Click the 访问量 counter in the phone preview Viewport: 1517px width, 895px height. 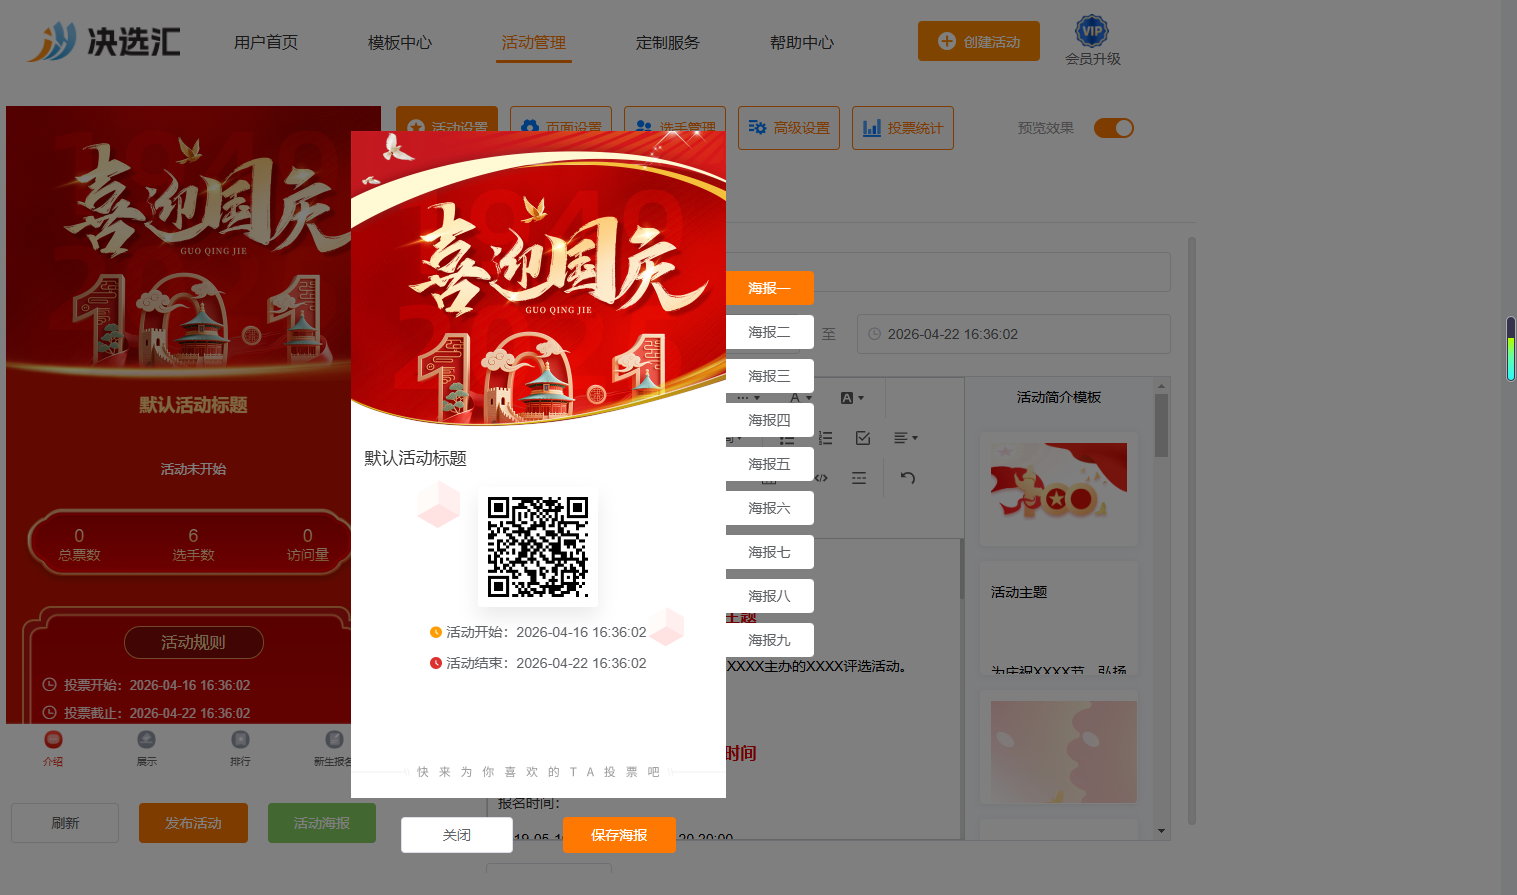pos(308,544)
